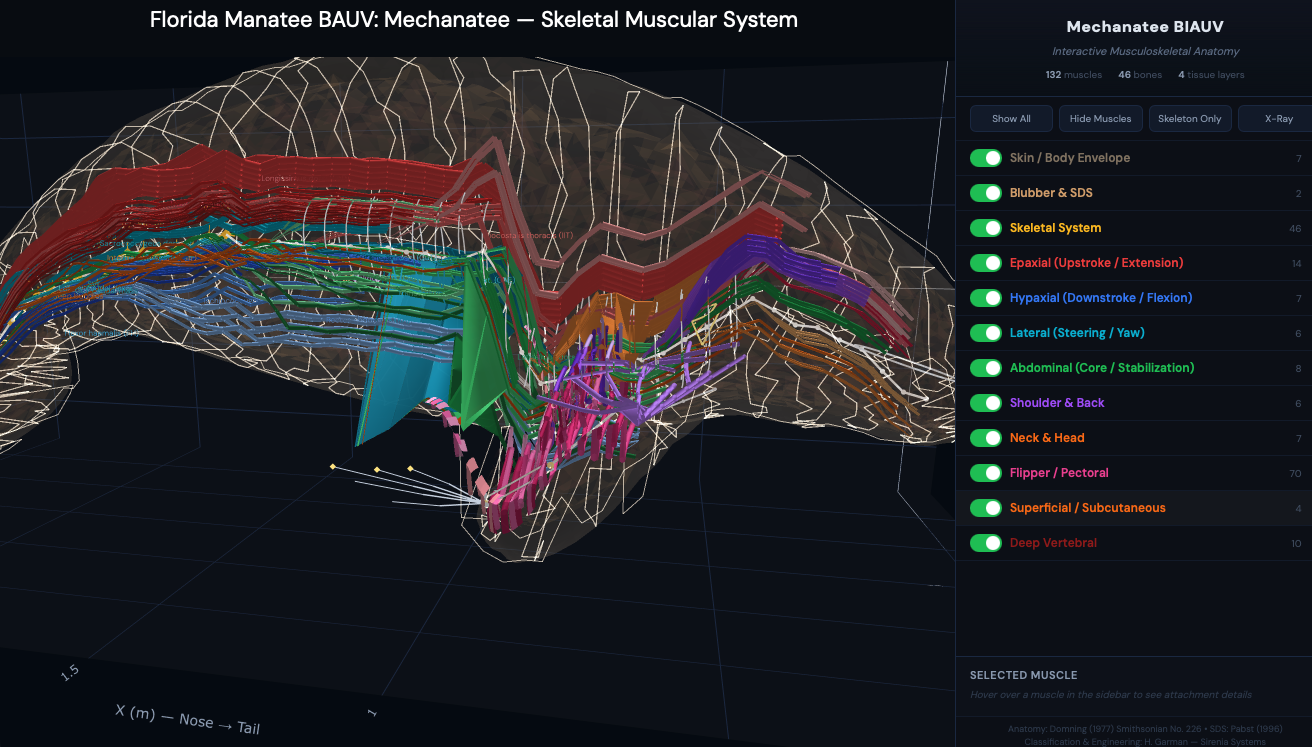
Task: Select the Flipper / Pectoral label
Action: pyautogui.click(x=1059, y=473)
